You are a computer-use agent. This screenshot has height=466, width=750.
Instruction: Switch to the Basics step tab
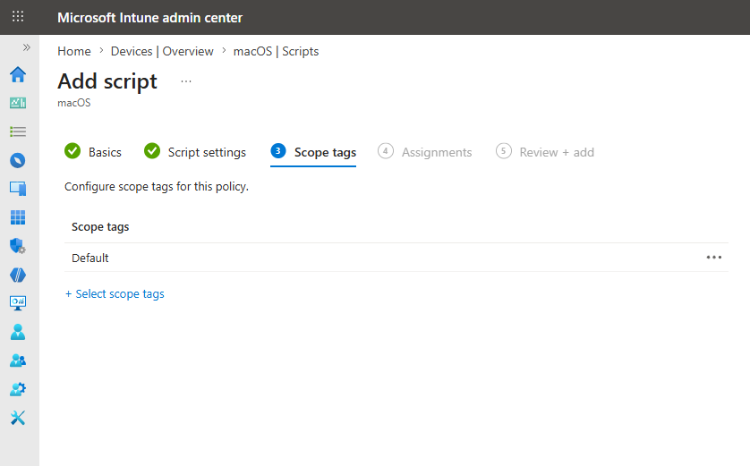[x=93, y=152]
